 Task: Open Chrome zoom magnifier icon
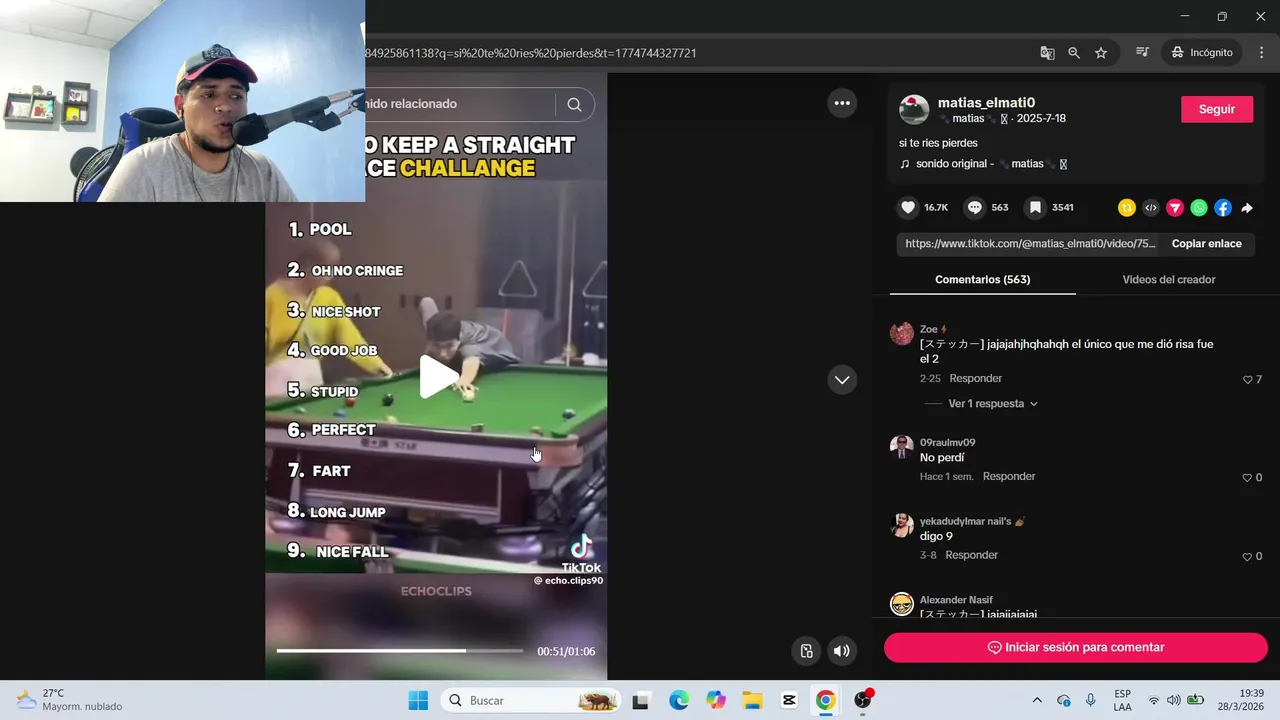coord(1074,53)
